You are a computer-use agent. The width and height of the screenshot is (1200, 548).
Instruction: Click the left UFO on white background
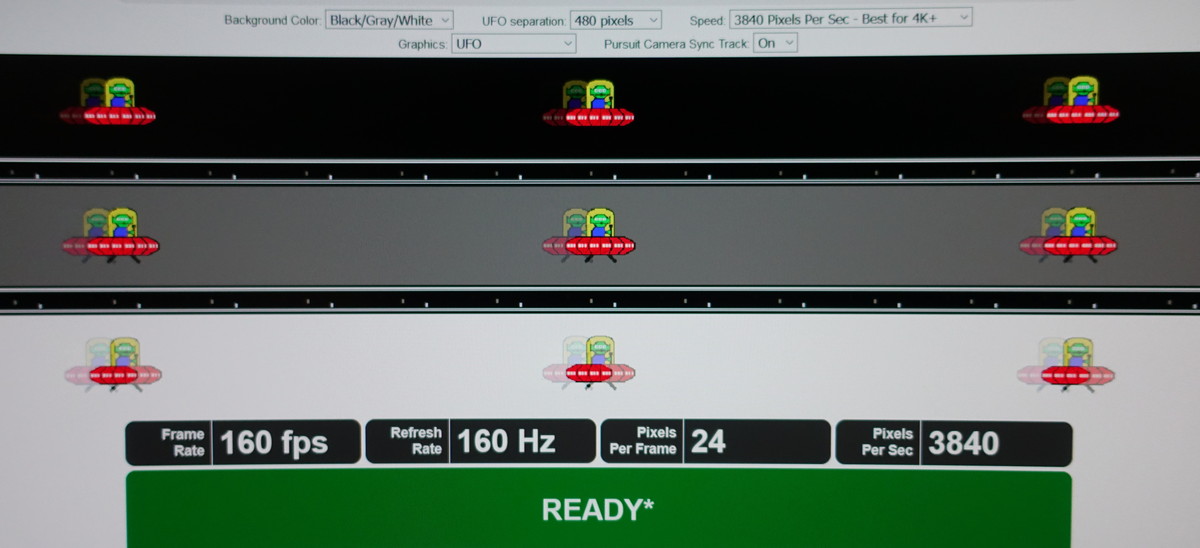pos(112,364)
